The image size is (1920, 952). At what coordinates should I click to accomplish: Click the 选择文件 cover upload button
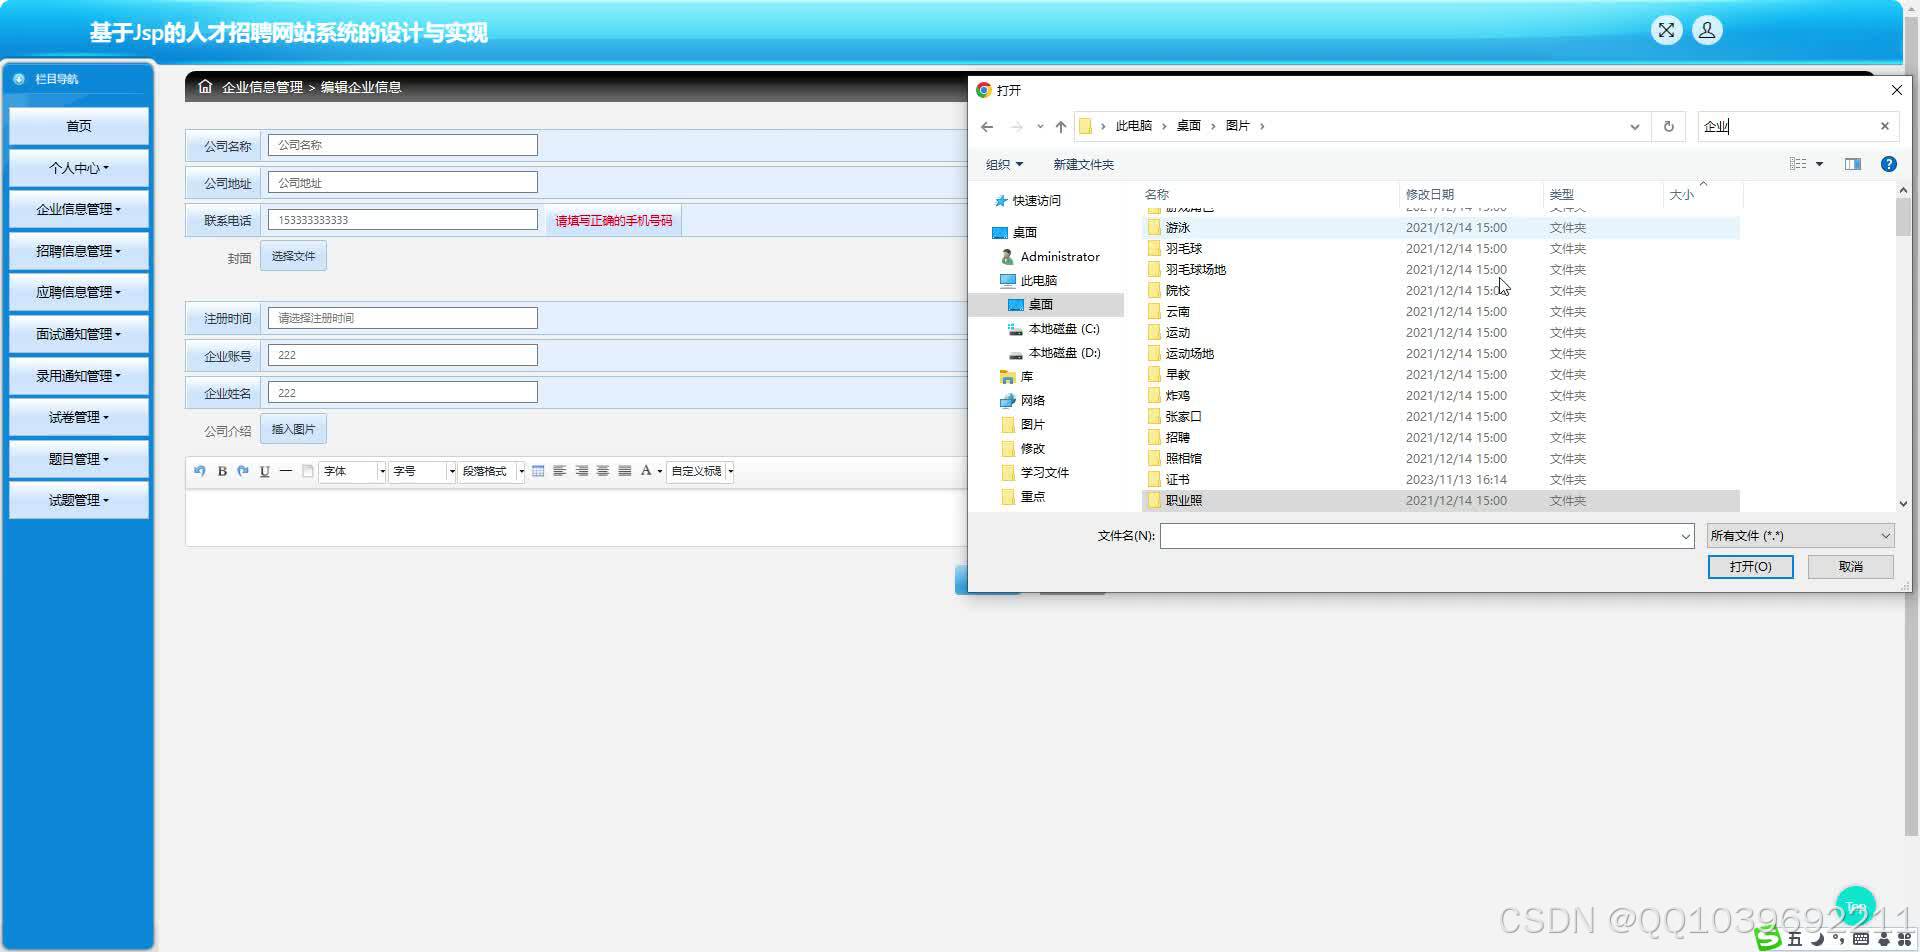point(293,256)
